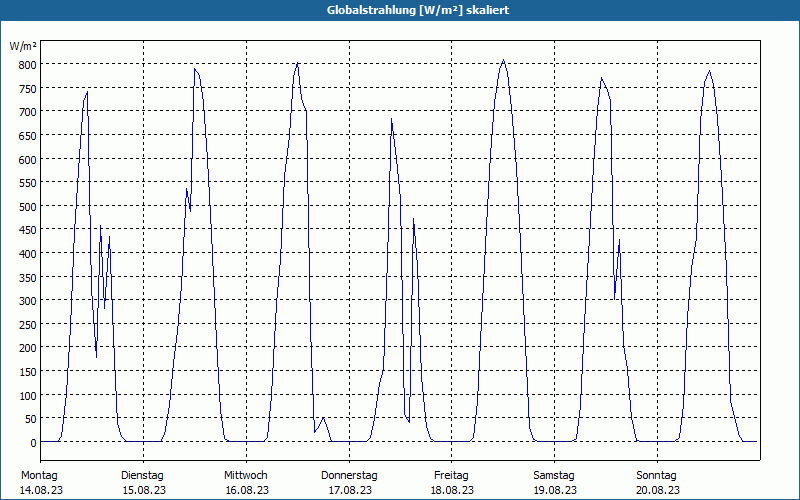Click the chart title Globalstrahlung [W/m²] skaliert

418,10
